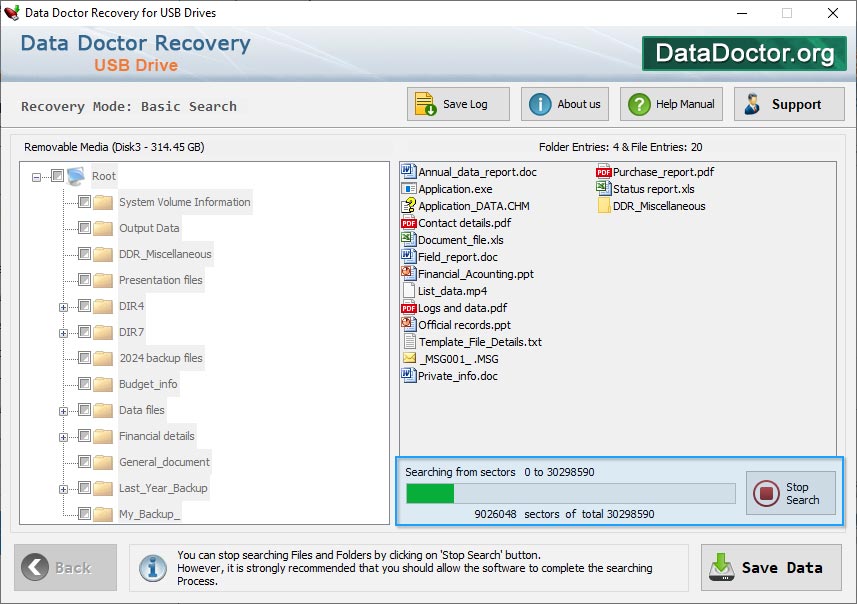Select the Application.exe file icon

408,189
